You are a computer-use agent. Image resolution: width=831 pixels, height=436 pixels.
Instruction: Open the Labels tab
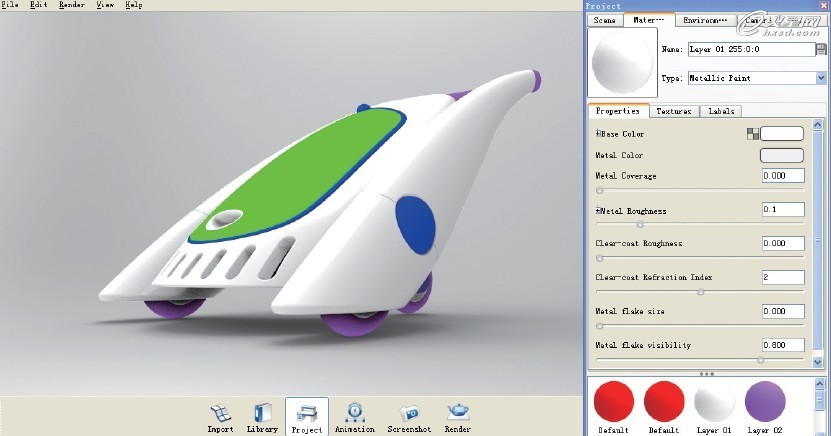[720, 111]
